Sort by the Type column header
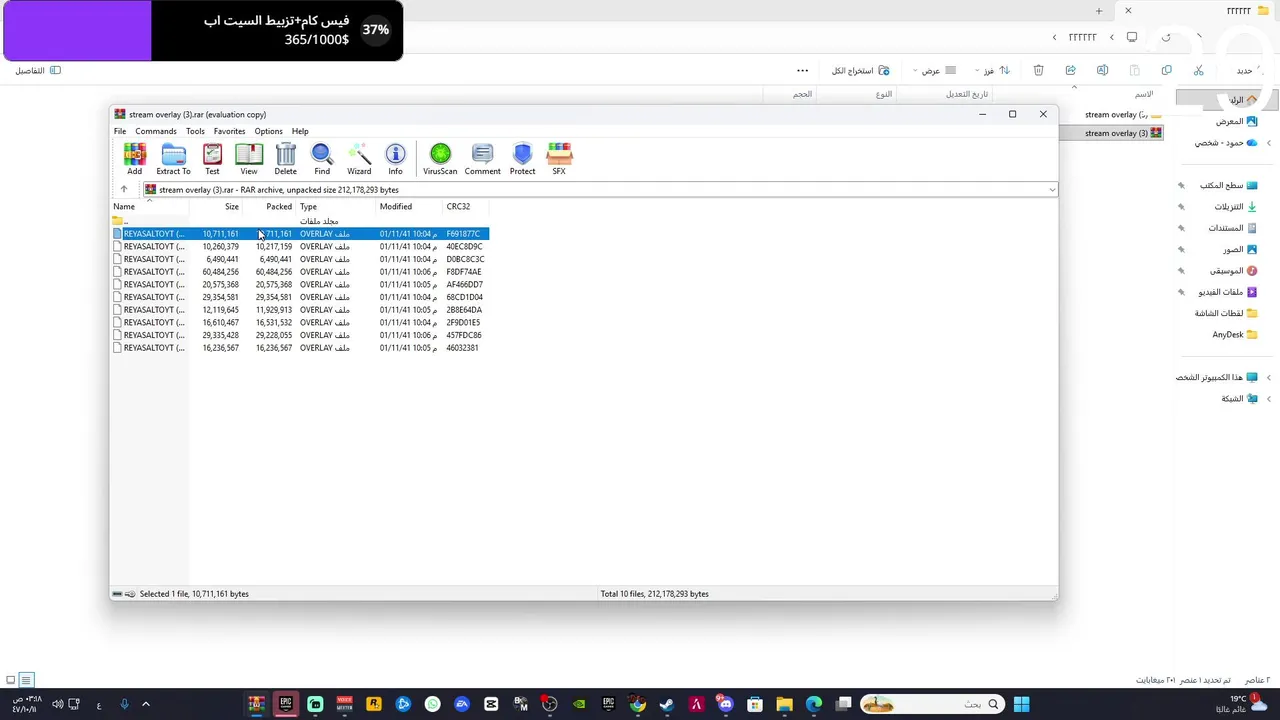Image resolution: width=1280 pixels, height=720 pixels. coord(336,206)
